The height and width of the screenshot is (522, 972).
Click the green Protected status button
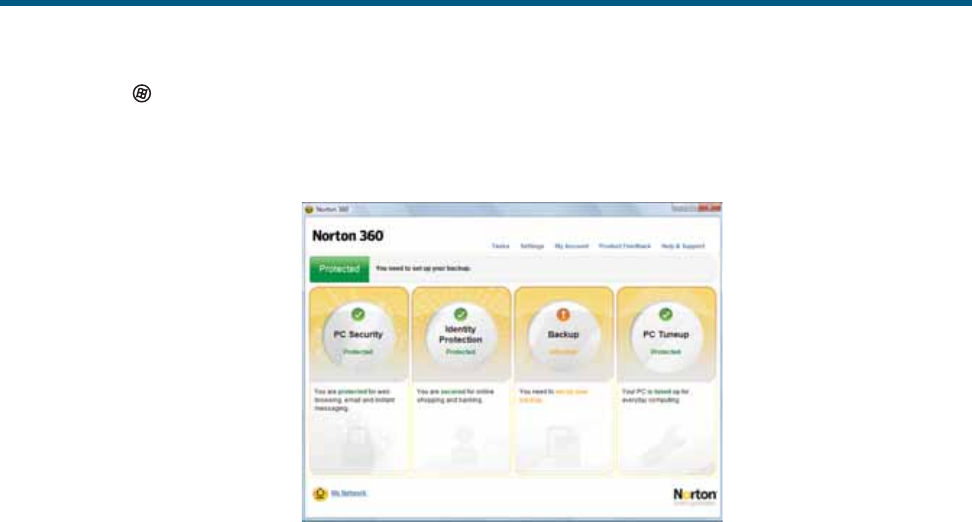tap(339, 269)
